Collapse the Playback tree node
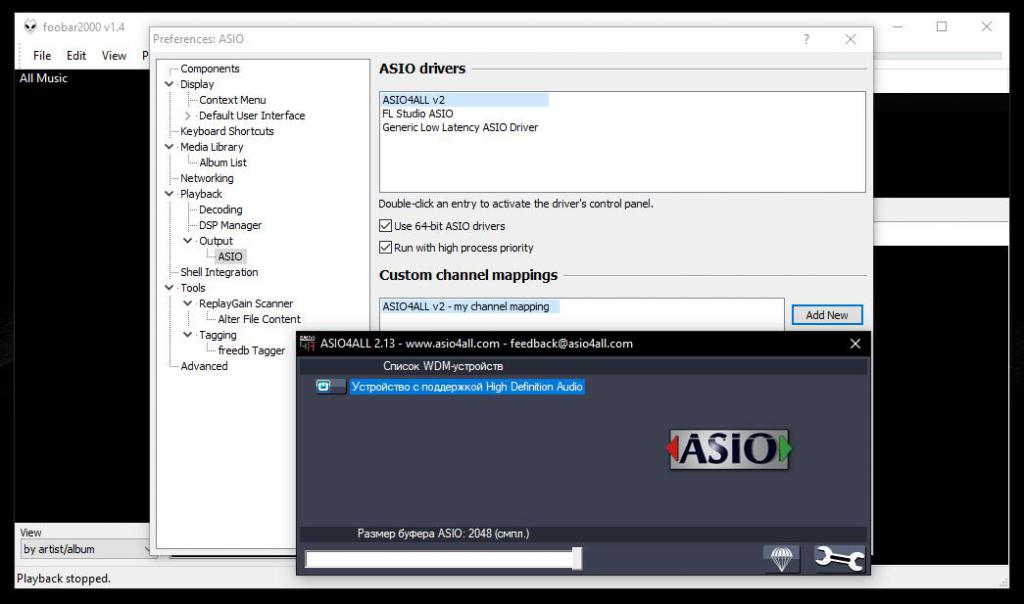1024x604 pixels. pyautogui.click(x=169, y=194)
